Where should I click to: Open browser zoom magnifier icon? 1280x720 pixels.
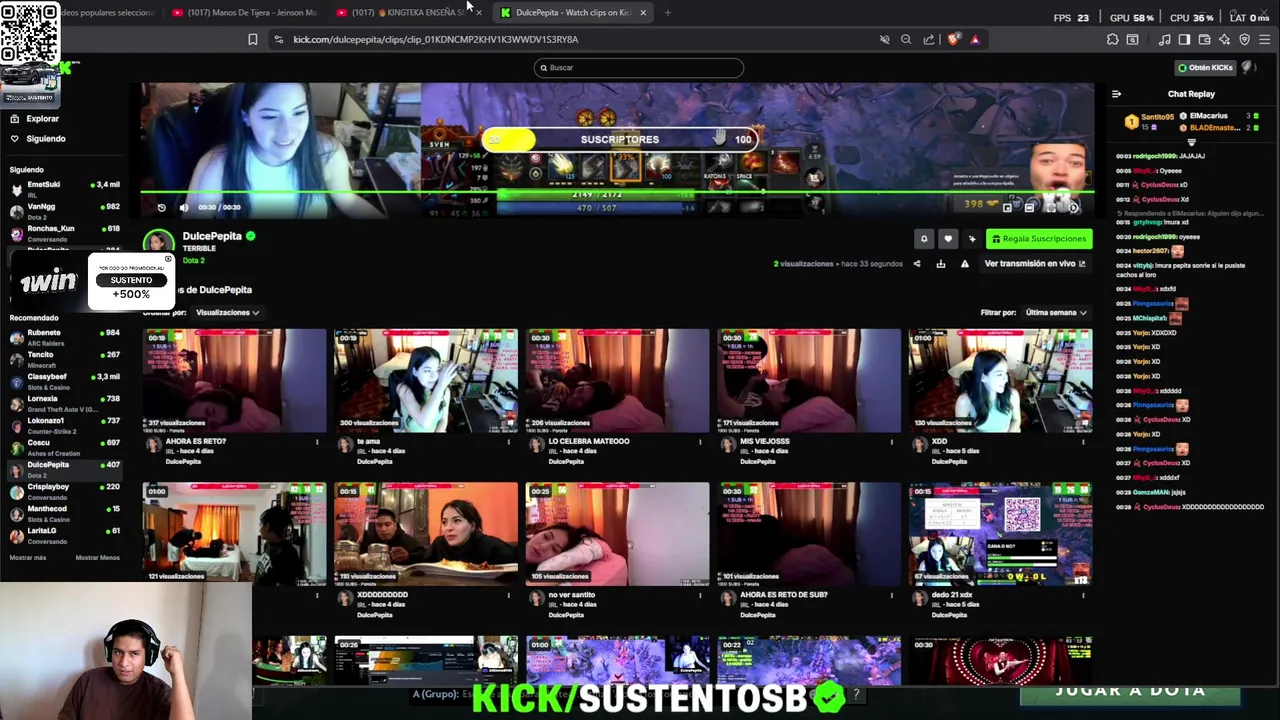tap(906, 40)
